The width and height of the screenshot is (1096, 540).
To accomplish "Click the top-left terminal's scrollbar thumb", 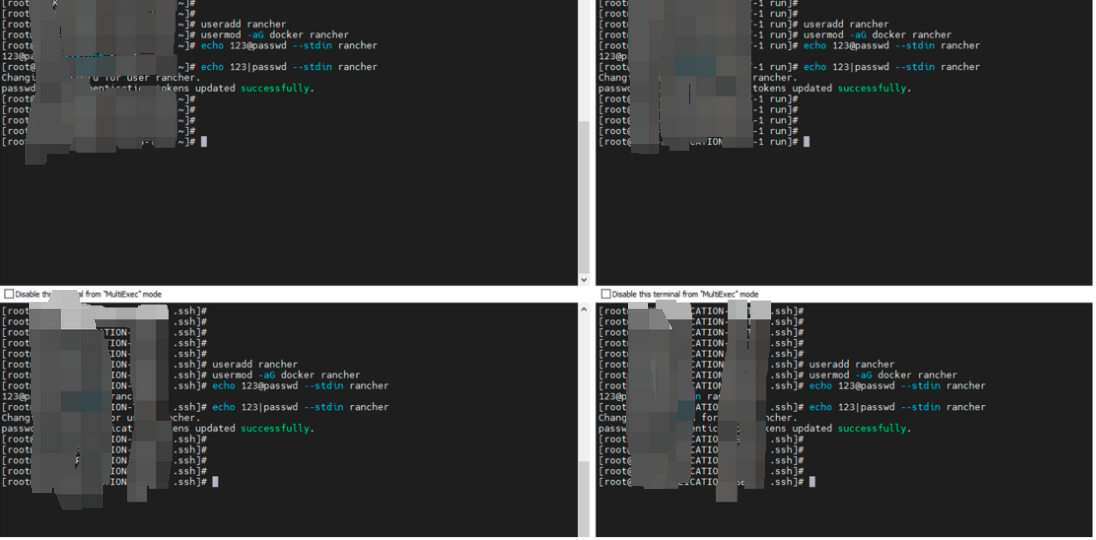I will click(x=584, y=196).
